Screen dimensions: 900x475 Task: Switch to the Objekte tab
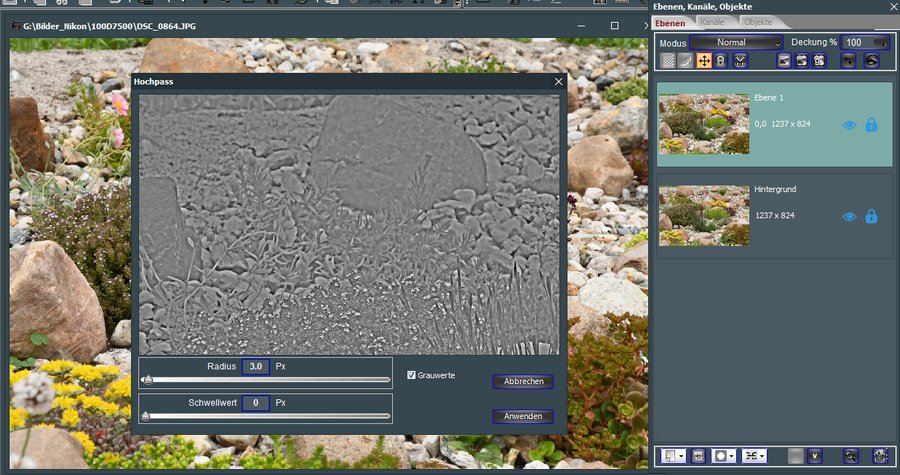[757, 22]
